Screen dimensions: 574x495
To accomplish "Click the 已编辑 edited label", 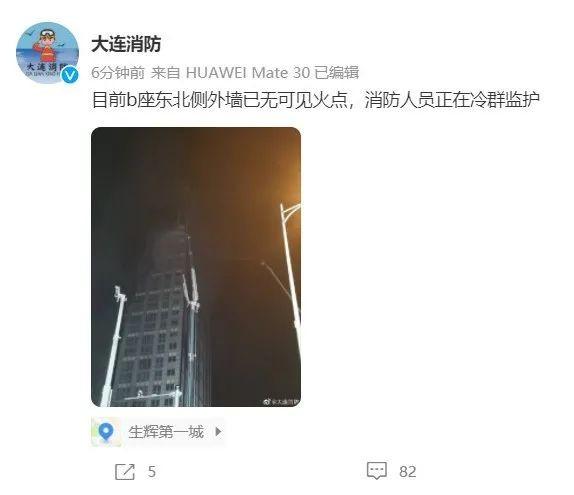I will pyautogui.click(x=337, y=73).
